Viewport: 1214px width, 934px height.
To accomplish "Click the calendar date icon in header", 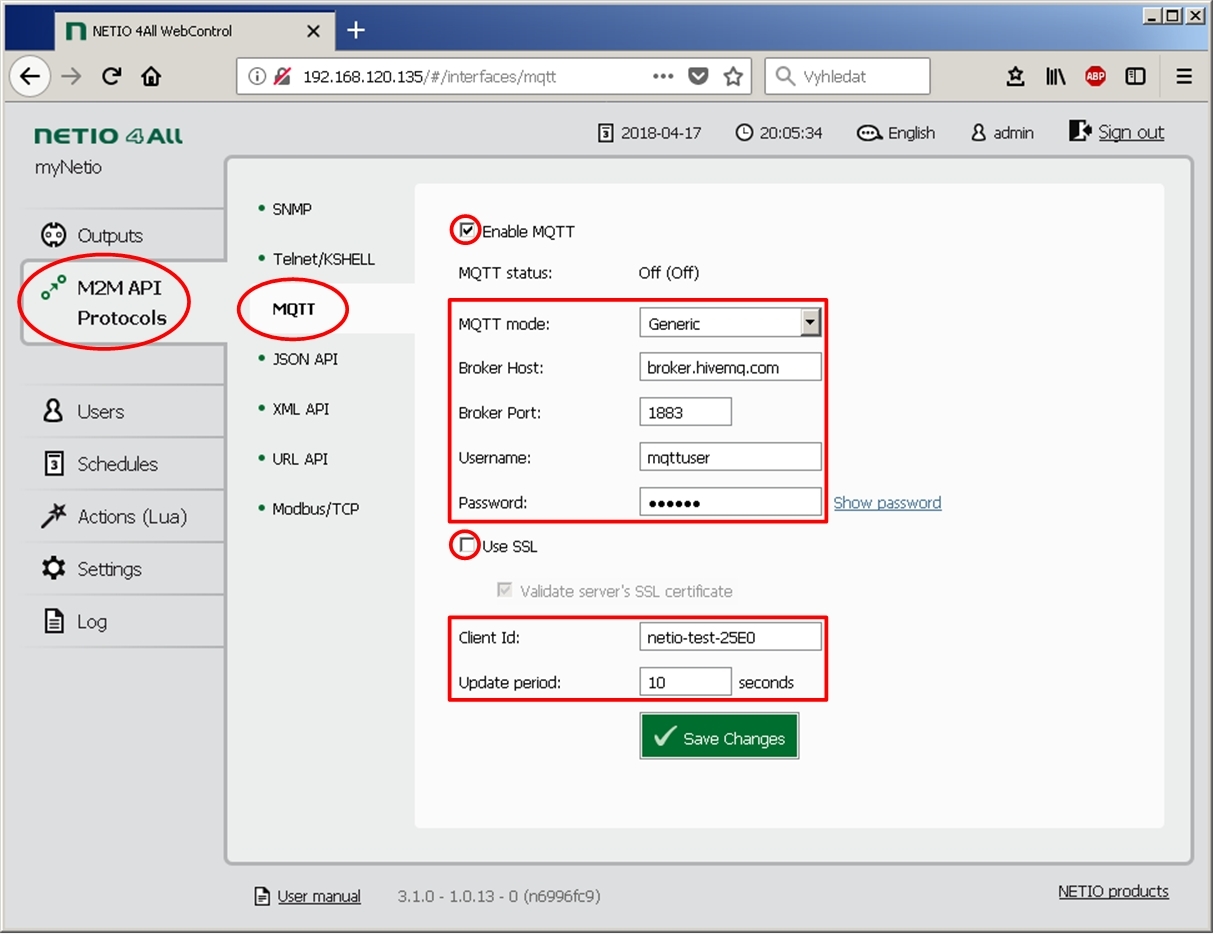I will [605, 133].
